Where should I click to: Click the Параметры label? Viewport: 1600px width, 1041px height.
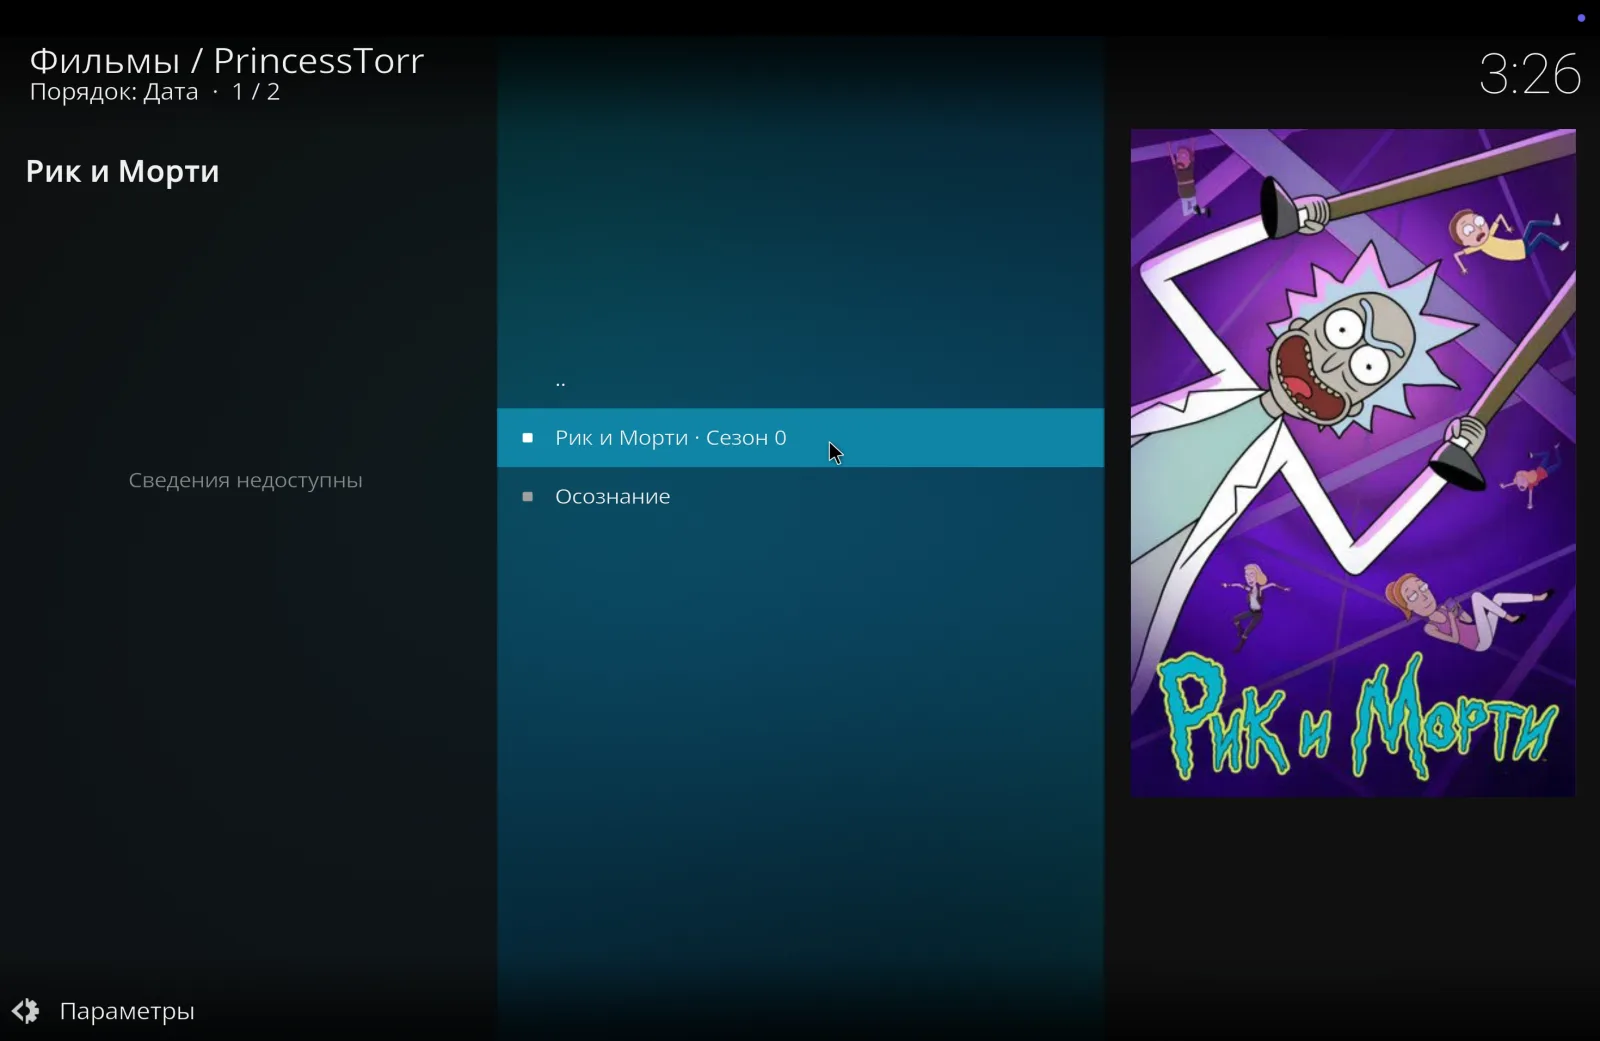click(x=127, y=1011)
